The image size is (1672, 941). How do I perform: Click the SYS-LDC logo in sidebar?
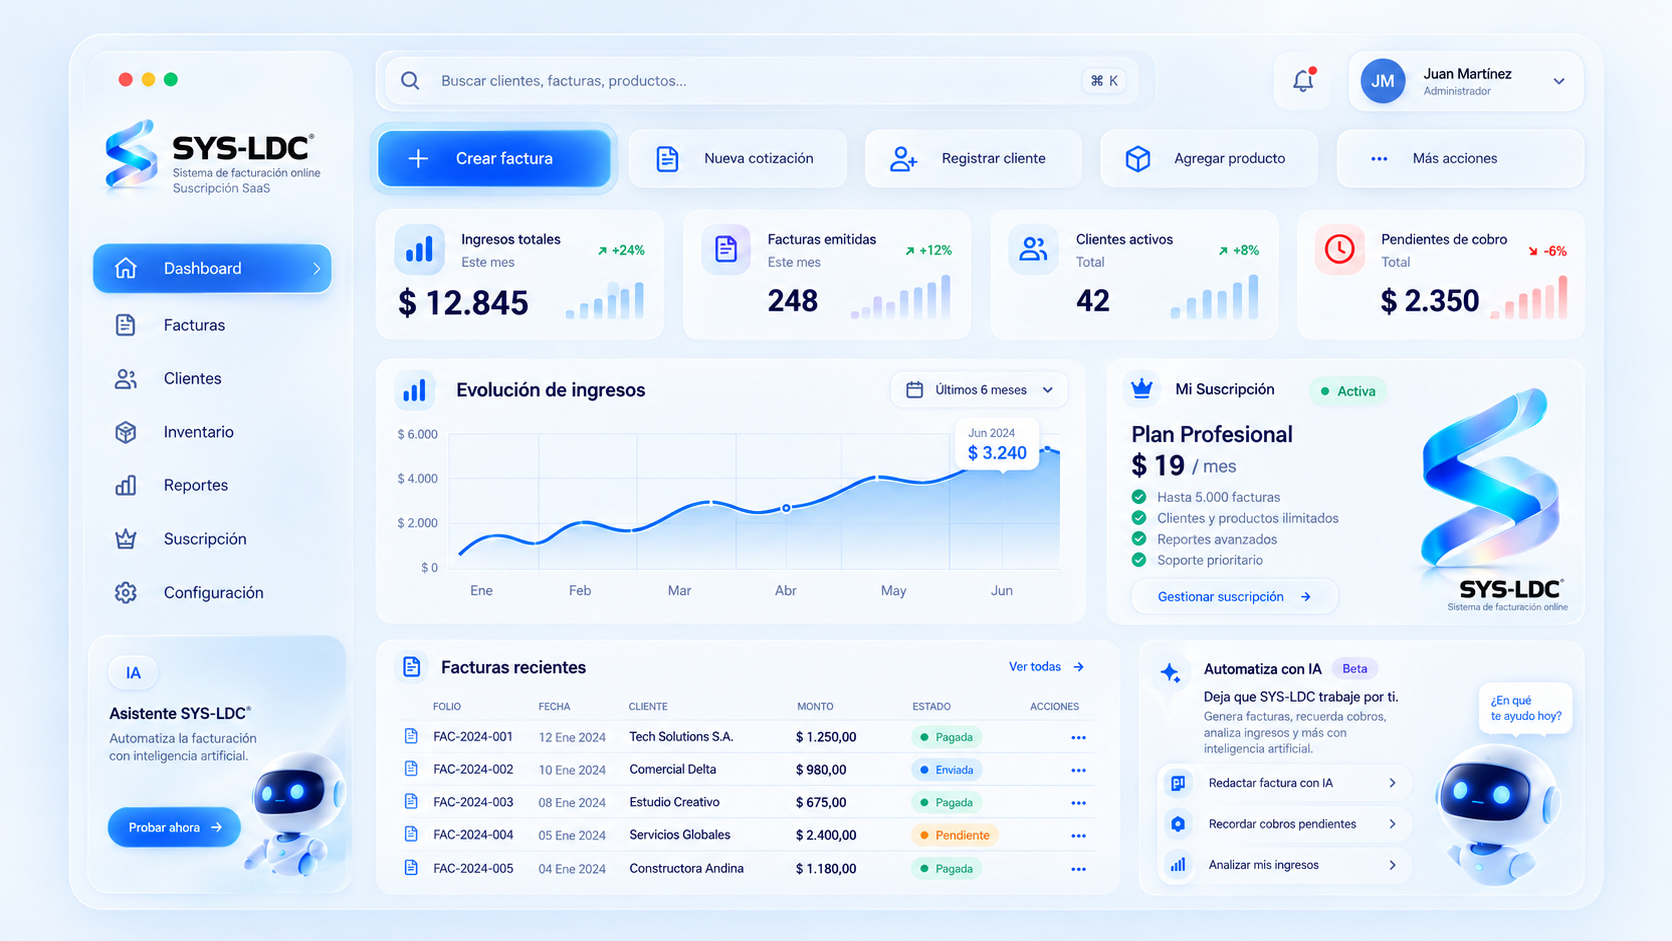[212, 156]
